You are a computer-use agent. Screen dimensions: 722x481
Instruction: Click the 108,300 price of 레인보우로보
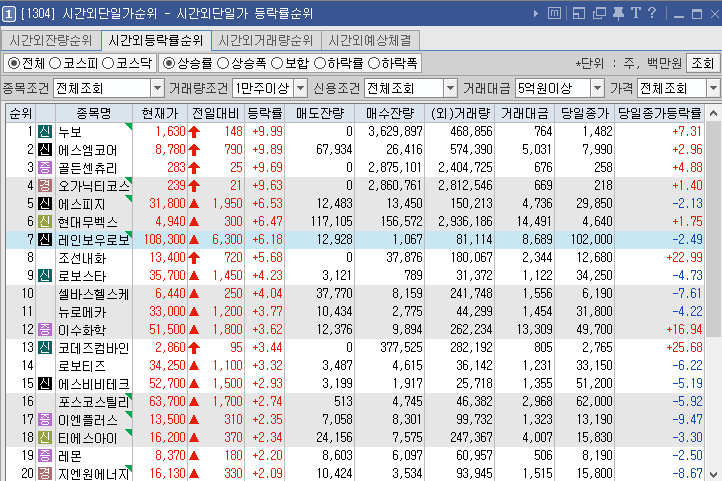(x=165, y=239)
